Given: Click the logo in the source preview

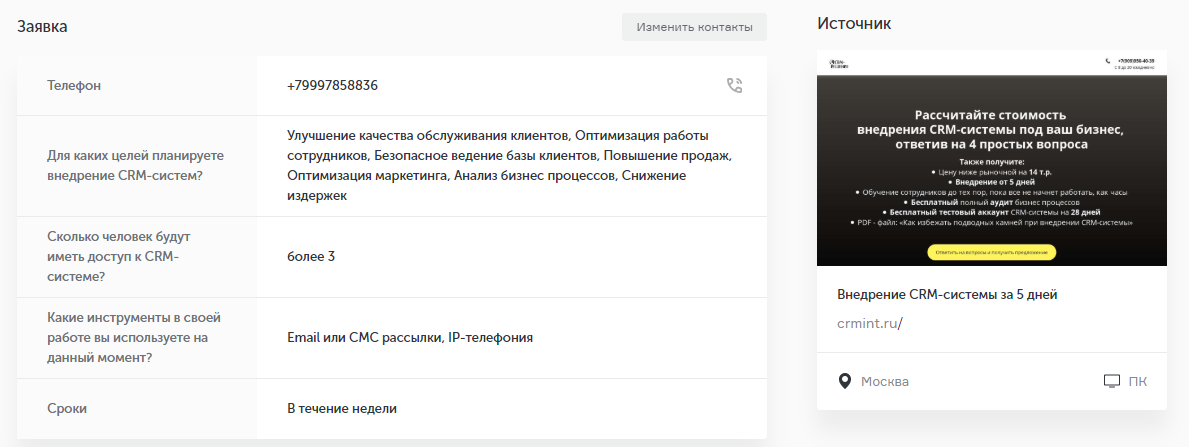Looking at the screenshot, I should [x=838, y=64].
